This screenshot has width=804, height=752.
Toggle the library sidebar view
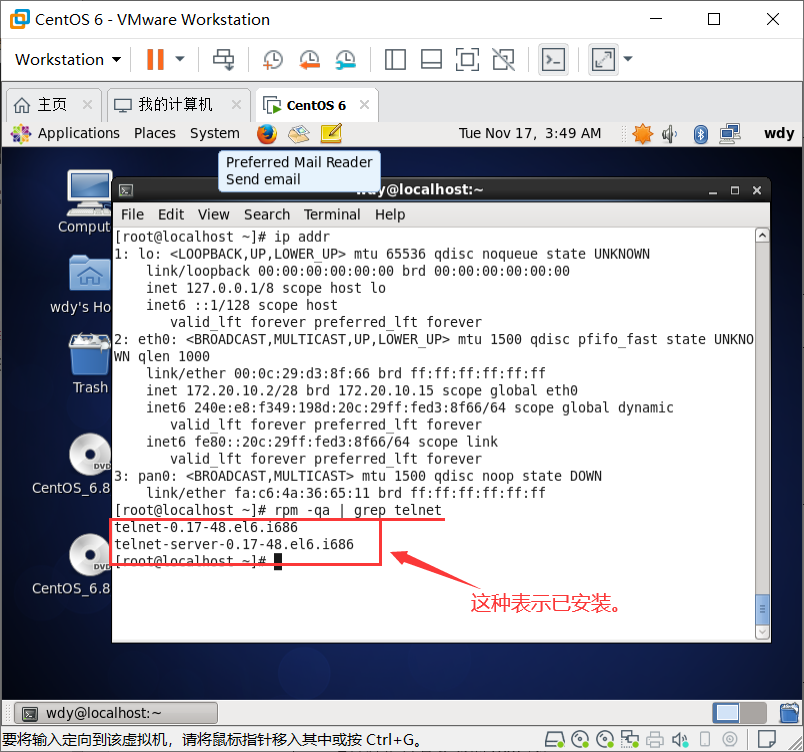point(395,59)
